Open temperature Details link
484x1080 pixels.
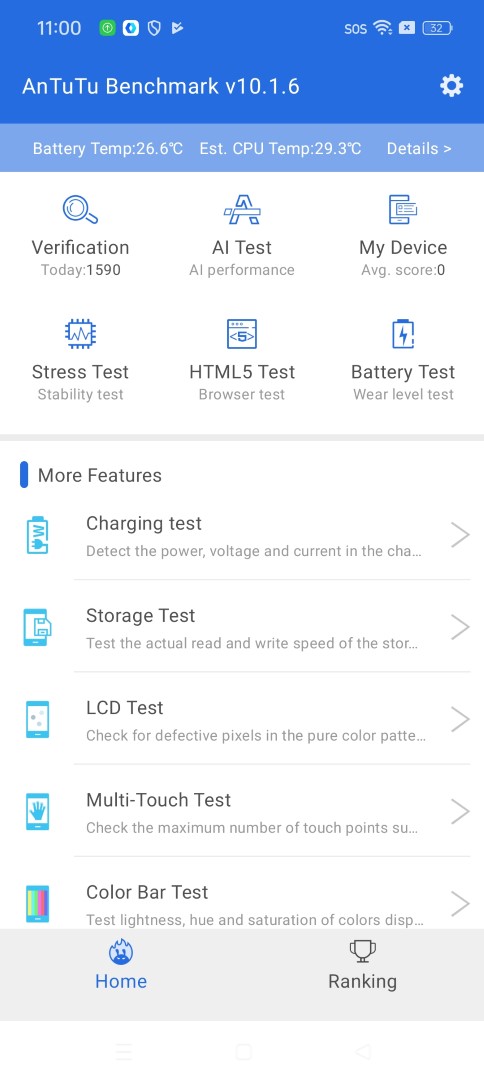(x=419, y=149)
